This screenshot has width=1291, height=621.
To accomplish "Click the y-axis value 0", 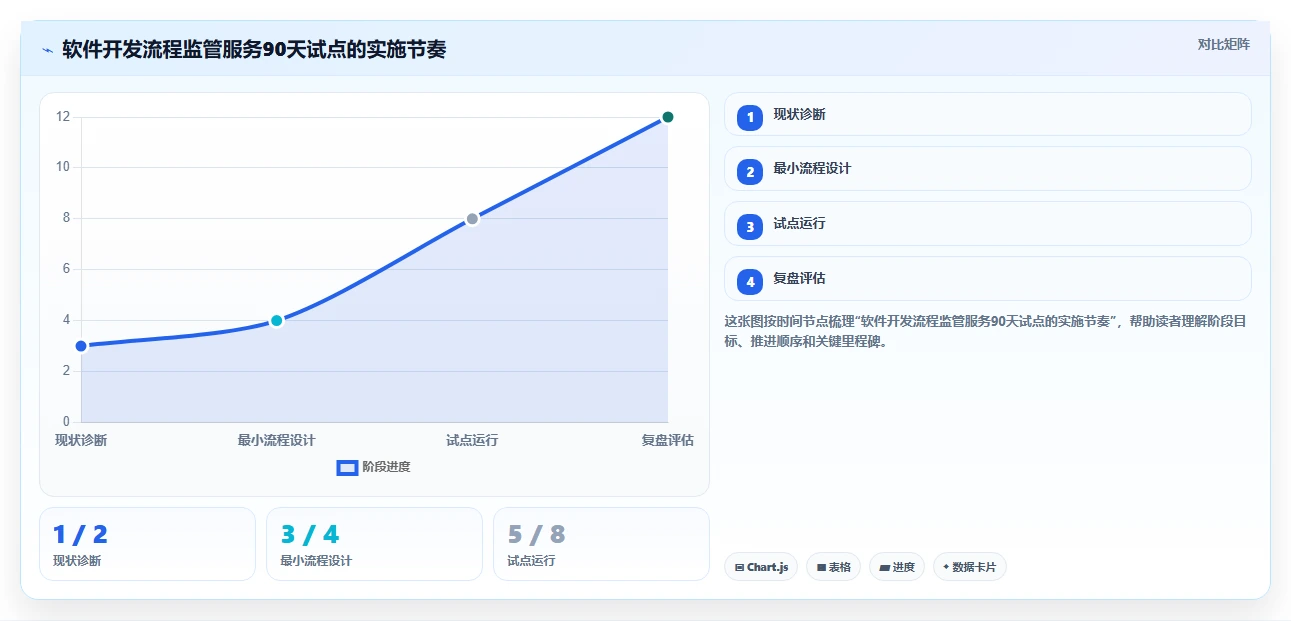I will point(66,422).
